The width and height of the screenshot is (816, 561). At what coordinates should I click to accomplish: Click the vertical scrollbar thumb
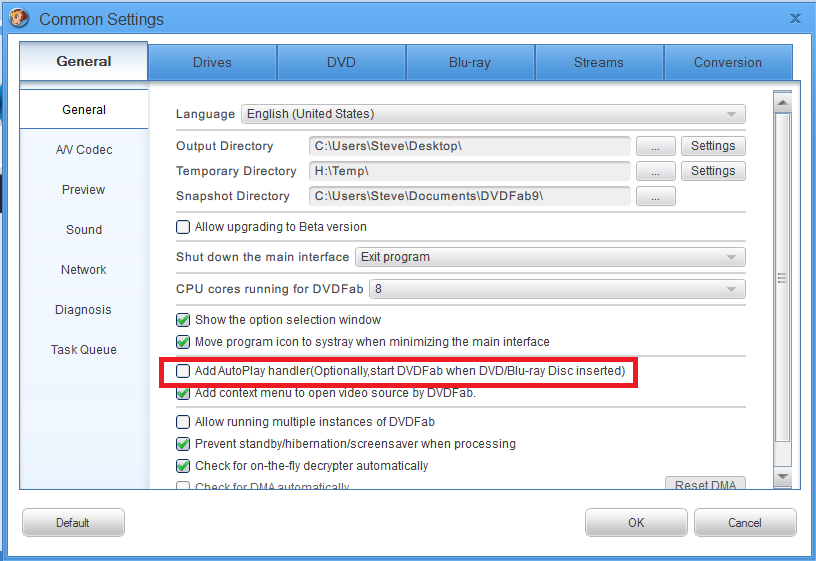click(x=782, y=278)
